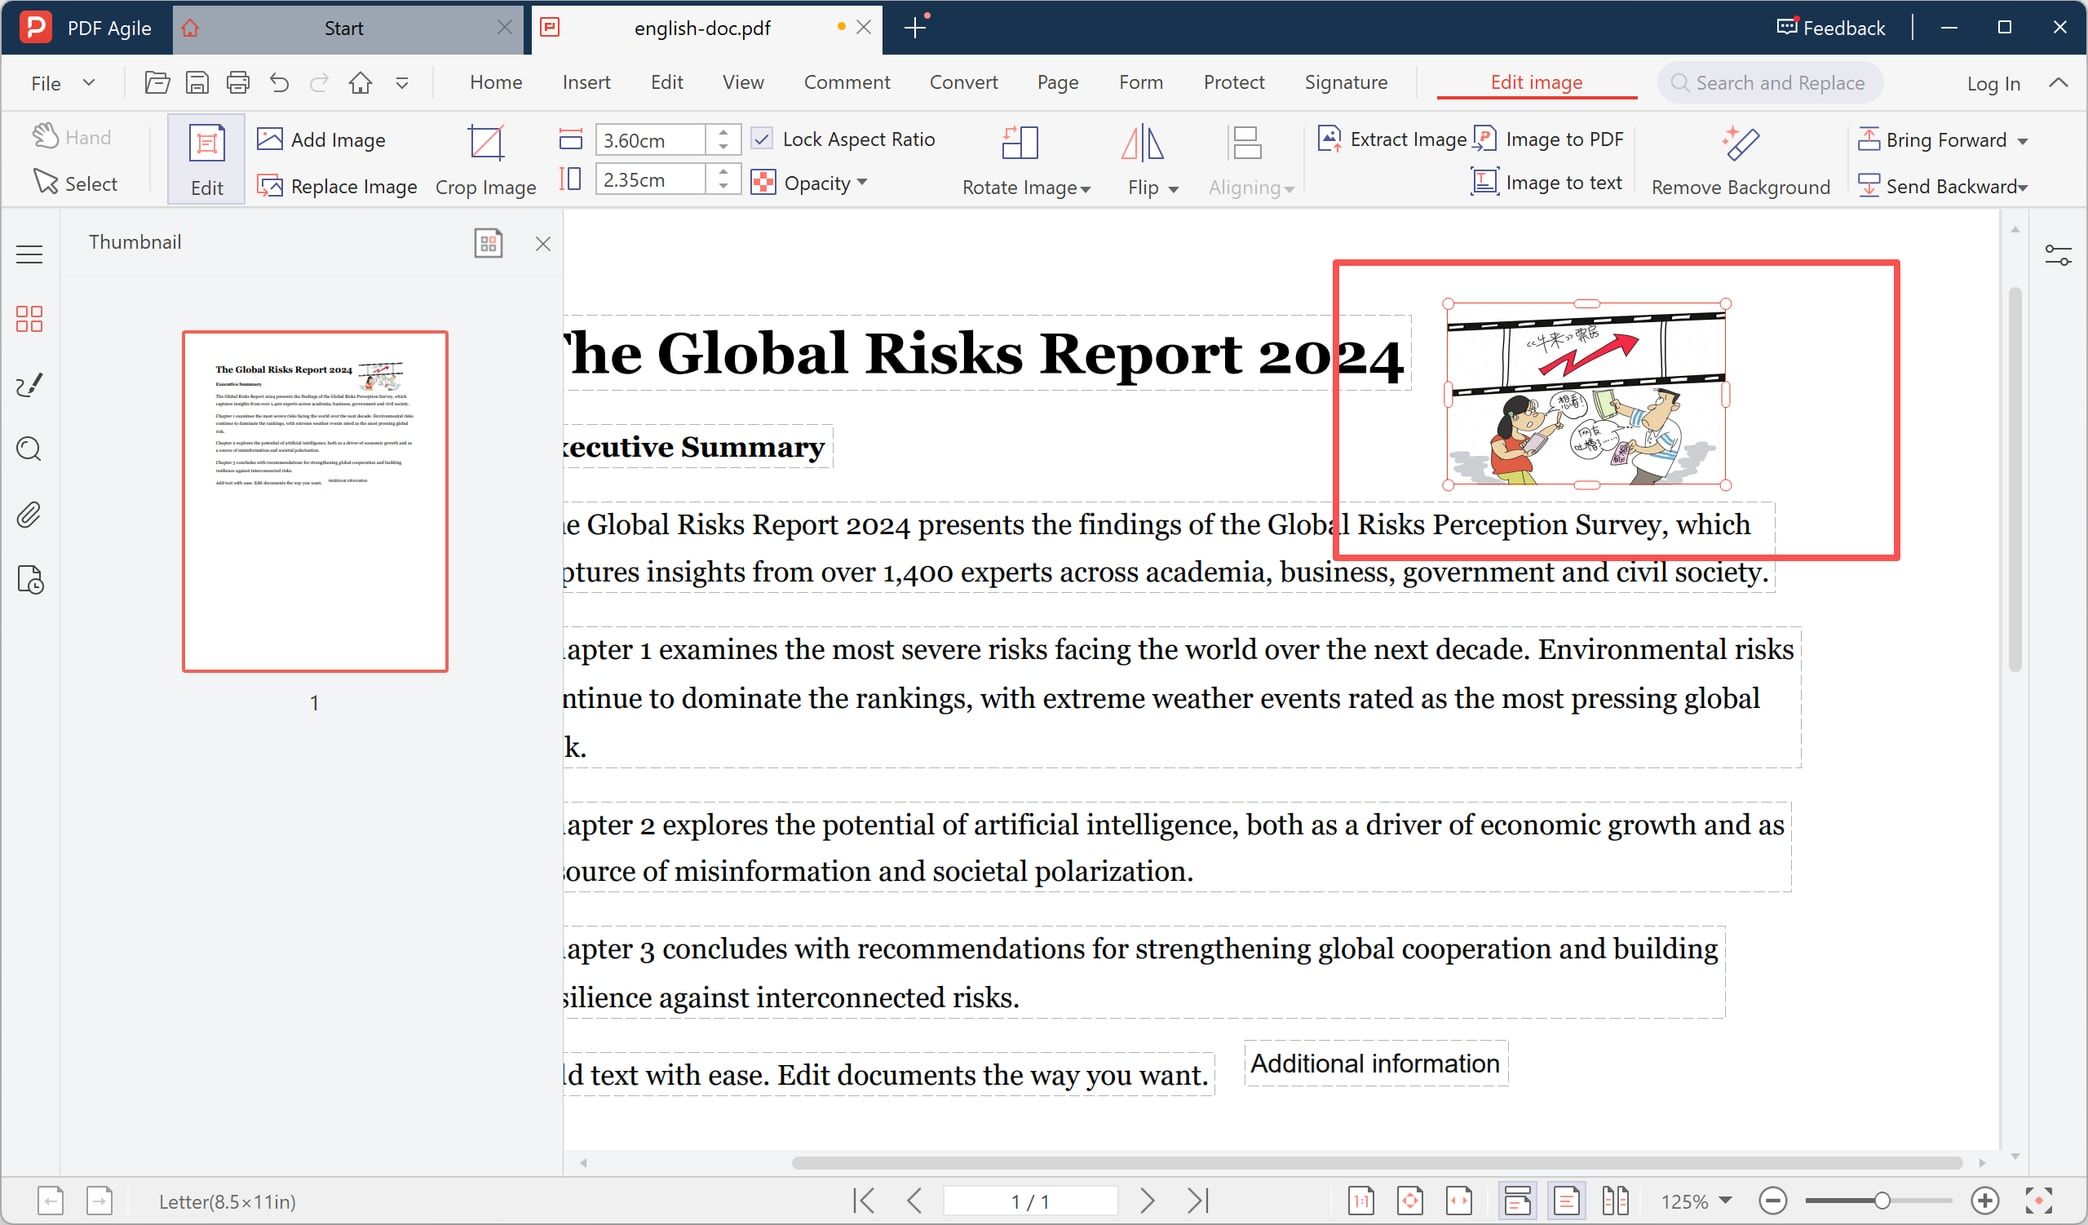Click Image to PDF
The height and width of the screenshot is (1225, 2088).
[x=1549, y=139]
